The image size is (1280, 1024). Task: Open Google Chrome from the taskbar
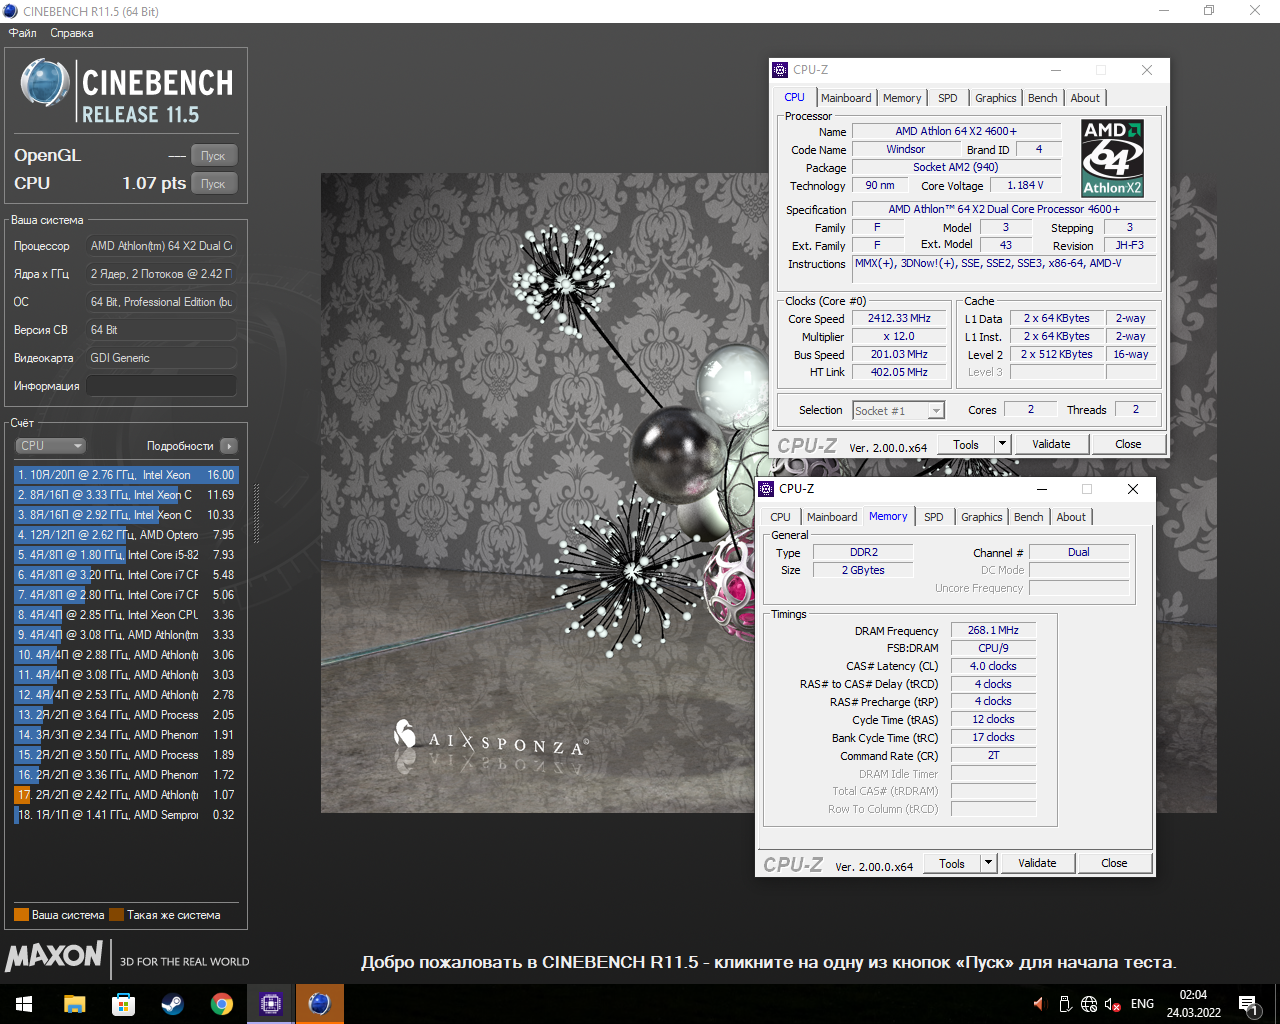pos(221,1004)
